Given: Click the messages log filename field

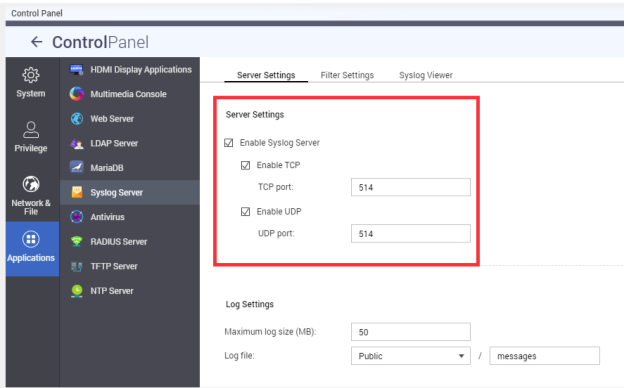Looking at the screenshot, I should coord(544,356).
